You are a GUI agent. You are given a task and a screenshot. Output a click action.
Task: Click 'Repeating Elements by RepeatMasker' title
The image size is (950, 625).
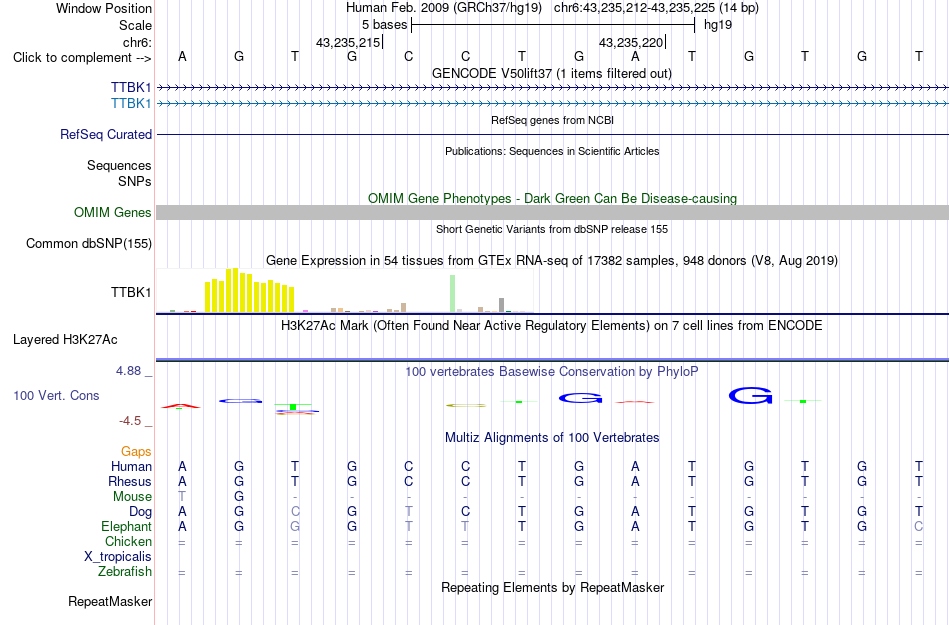[x=553, y=587]
